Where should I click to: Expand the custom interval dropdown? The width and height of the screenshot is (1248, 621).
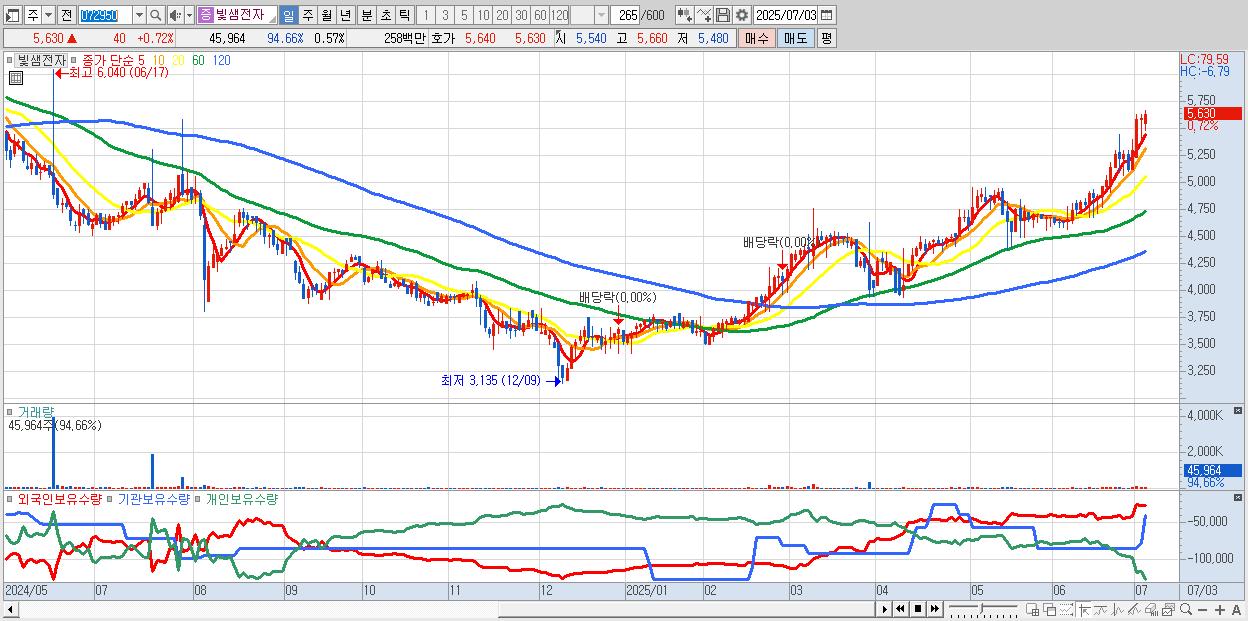click(601, 15)
